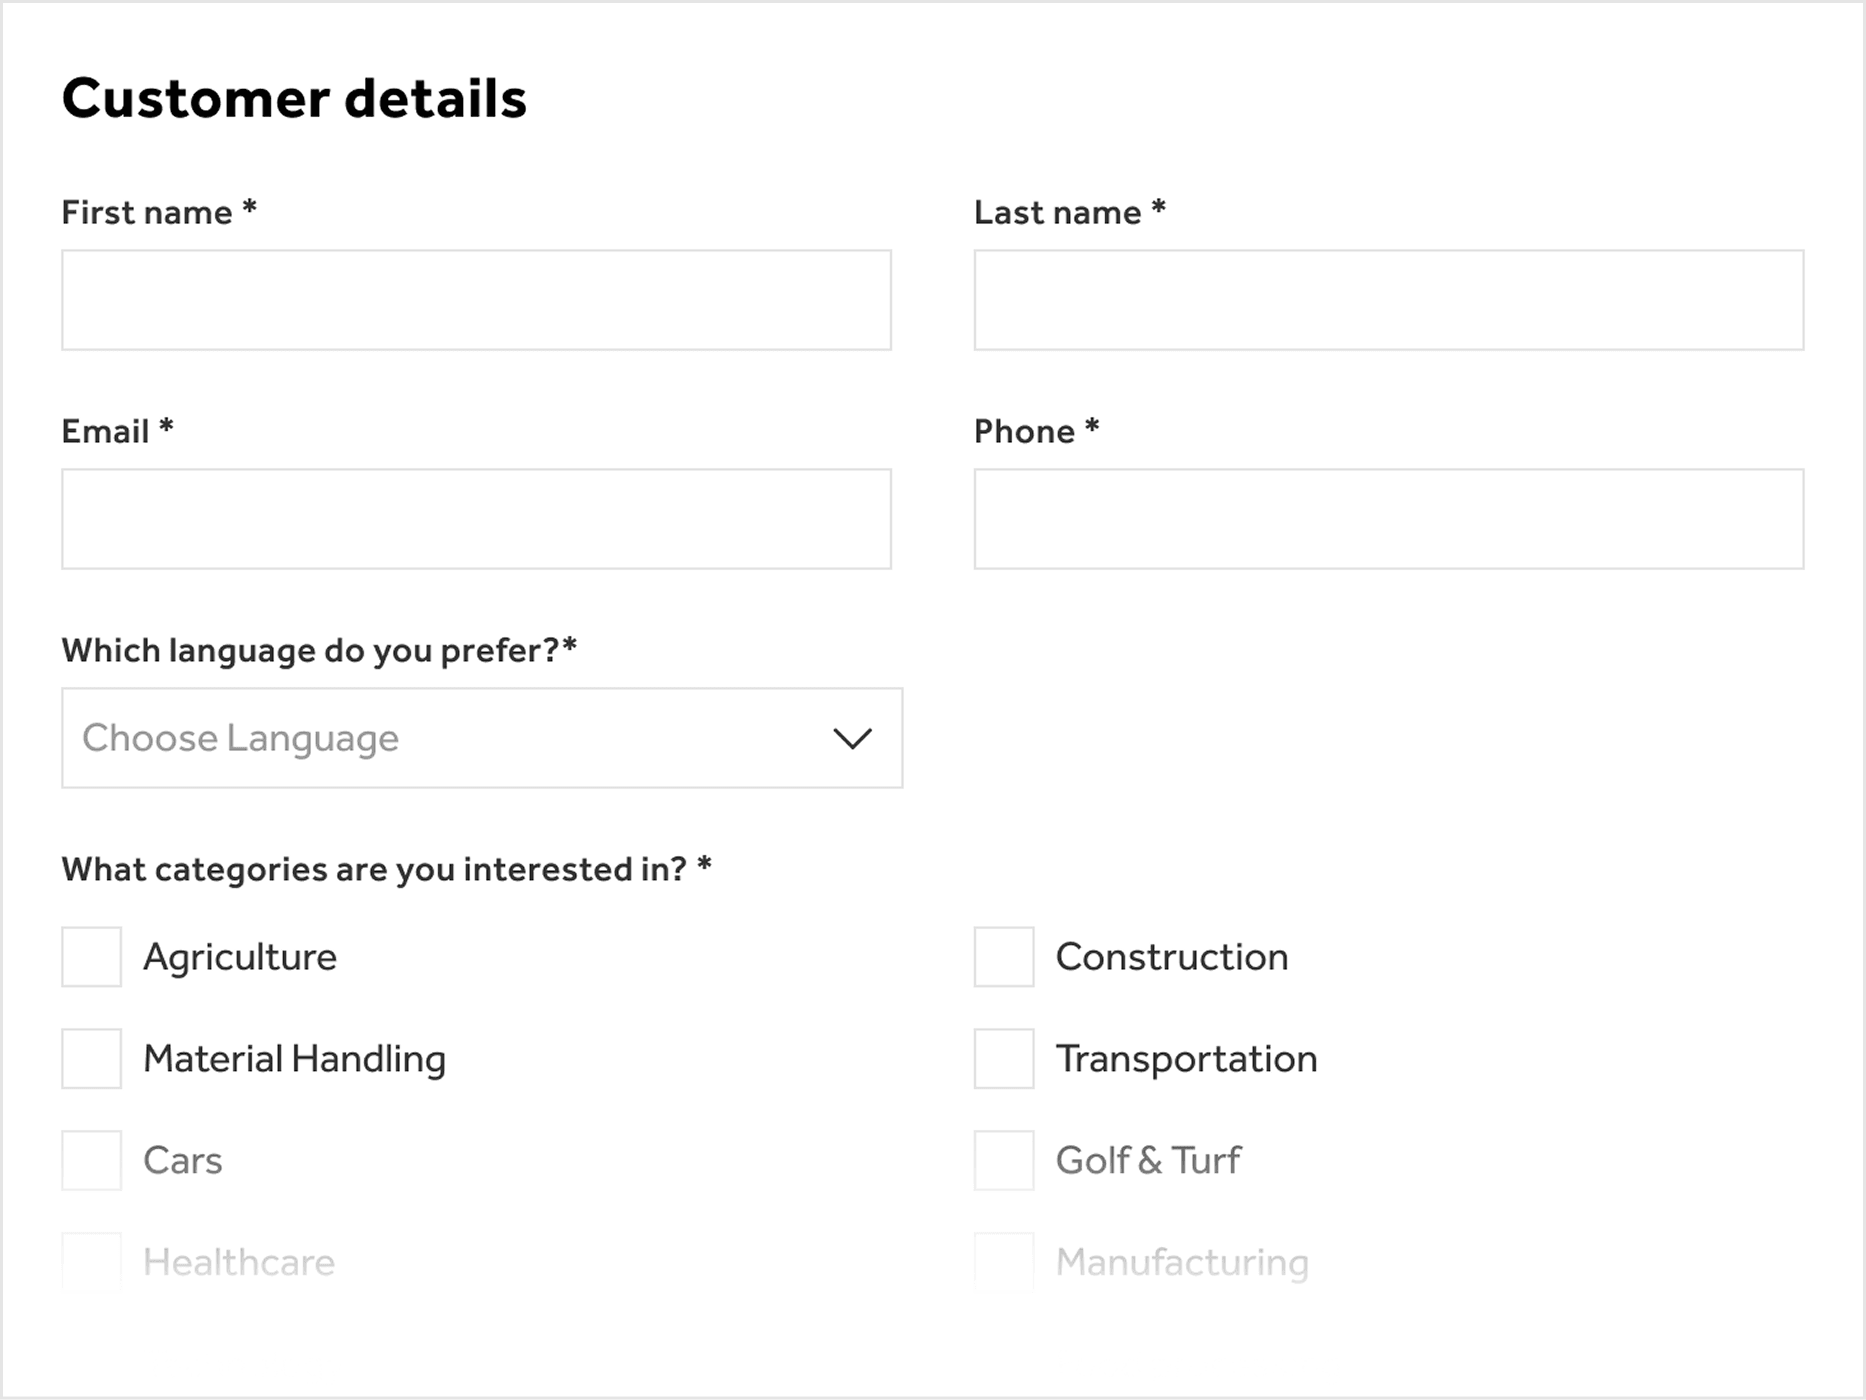The width and height of the screenshot is (1866, 1400).
Task: Check the Agriculture checkbox
Action: tap(92, 957)
